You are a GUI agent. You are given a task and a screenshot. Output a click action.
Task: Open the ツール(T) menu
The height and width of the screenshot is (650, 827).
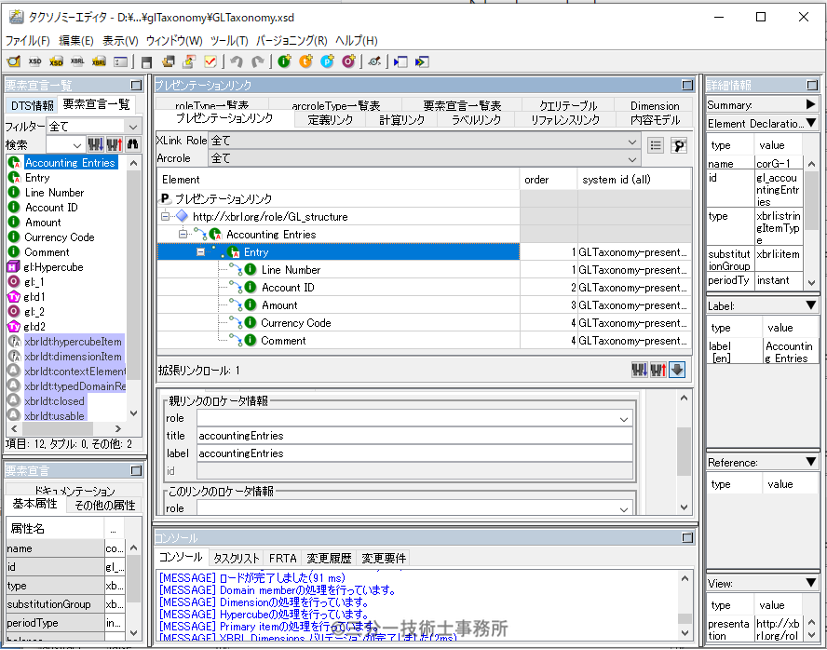(229, 41)
